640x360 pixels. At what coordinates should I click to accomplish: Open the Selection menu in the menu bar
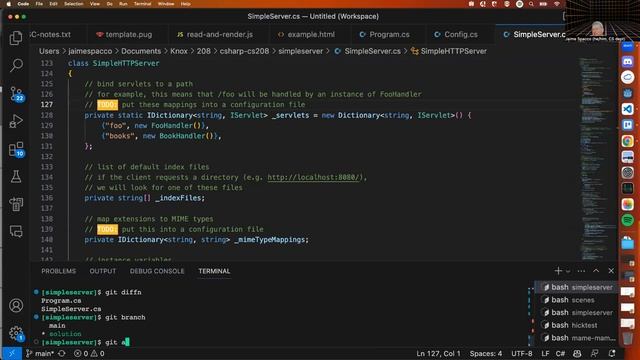coord(73,4)
